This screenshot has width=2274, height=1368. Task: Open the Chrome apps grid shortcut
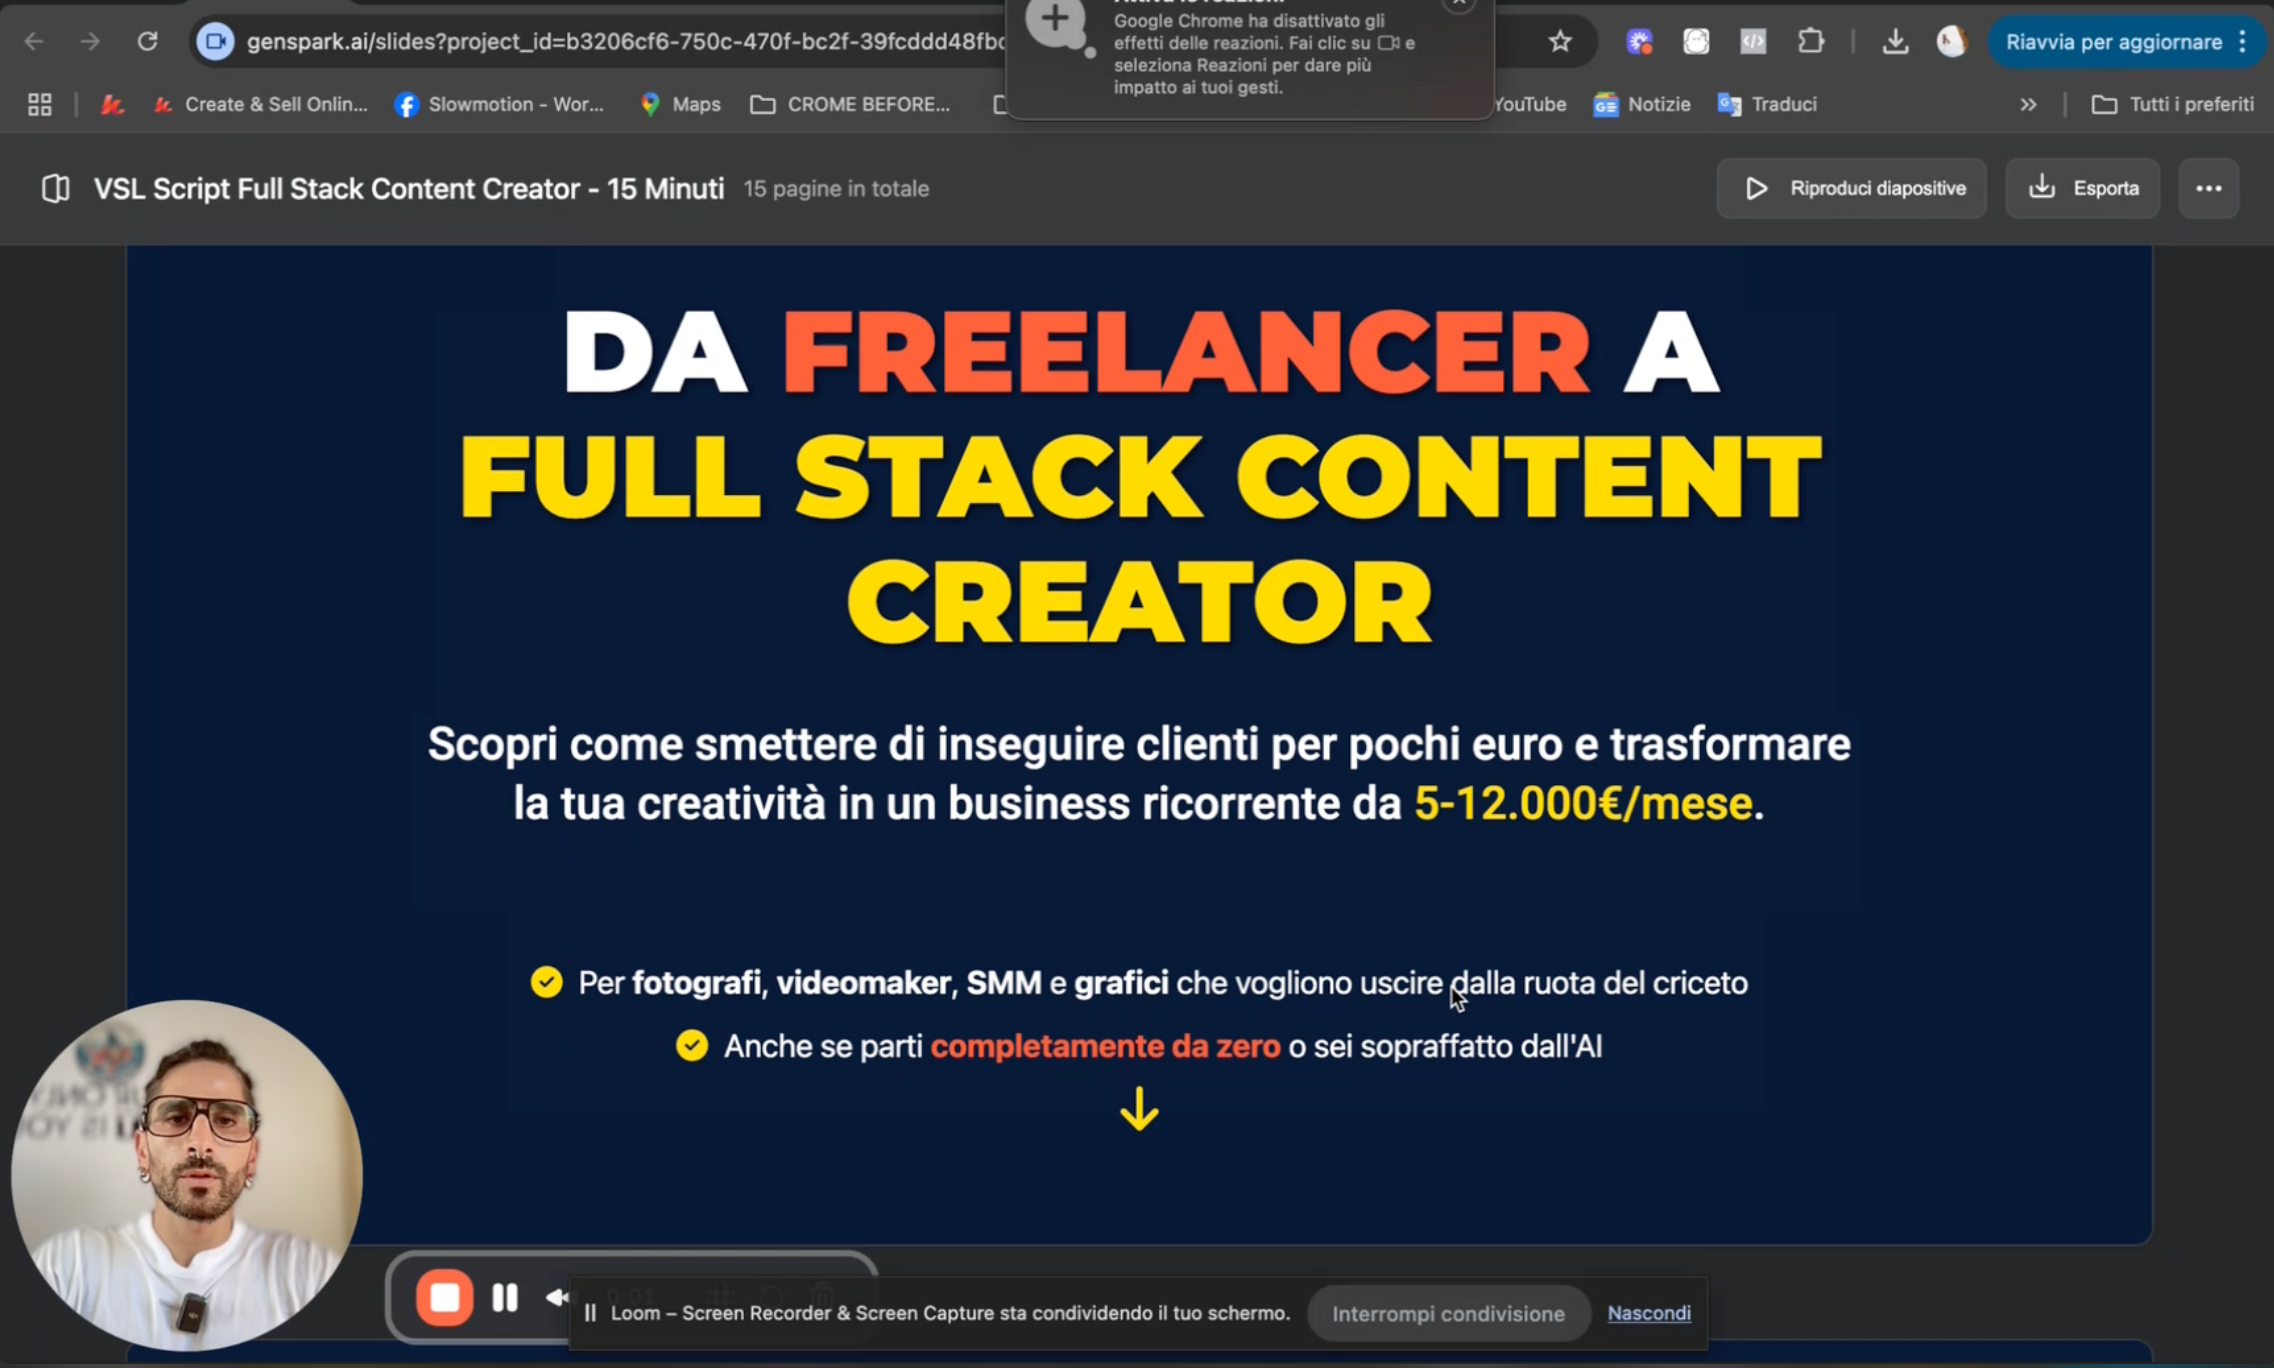(40, 104)
